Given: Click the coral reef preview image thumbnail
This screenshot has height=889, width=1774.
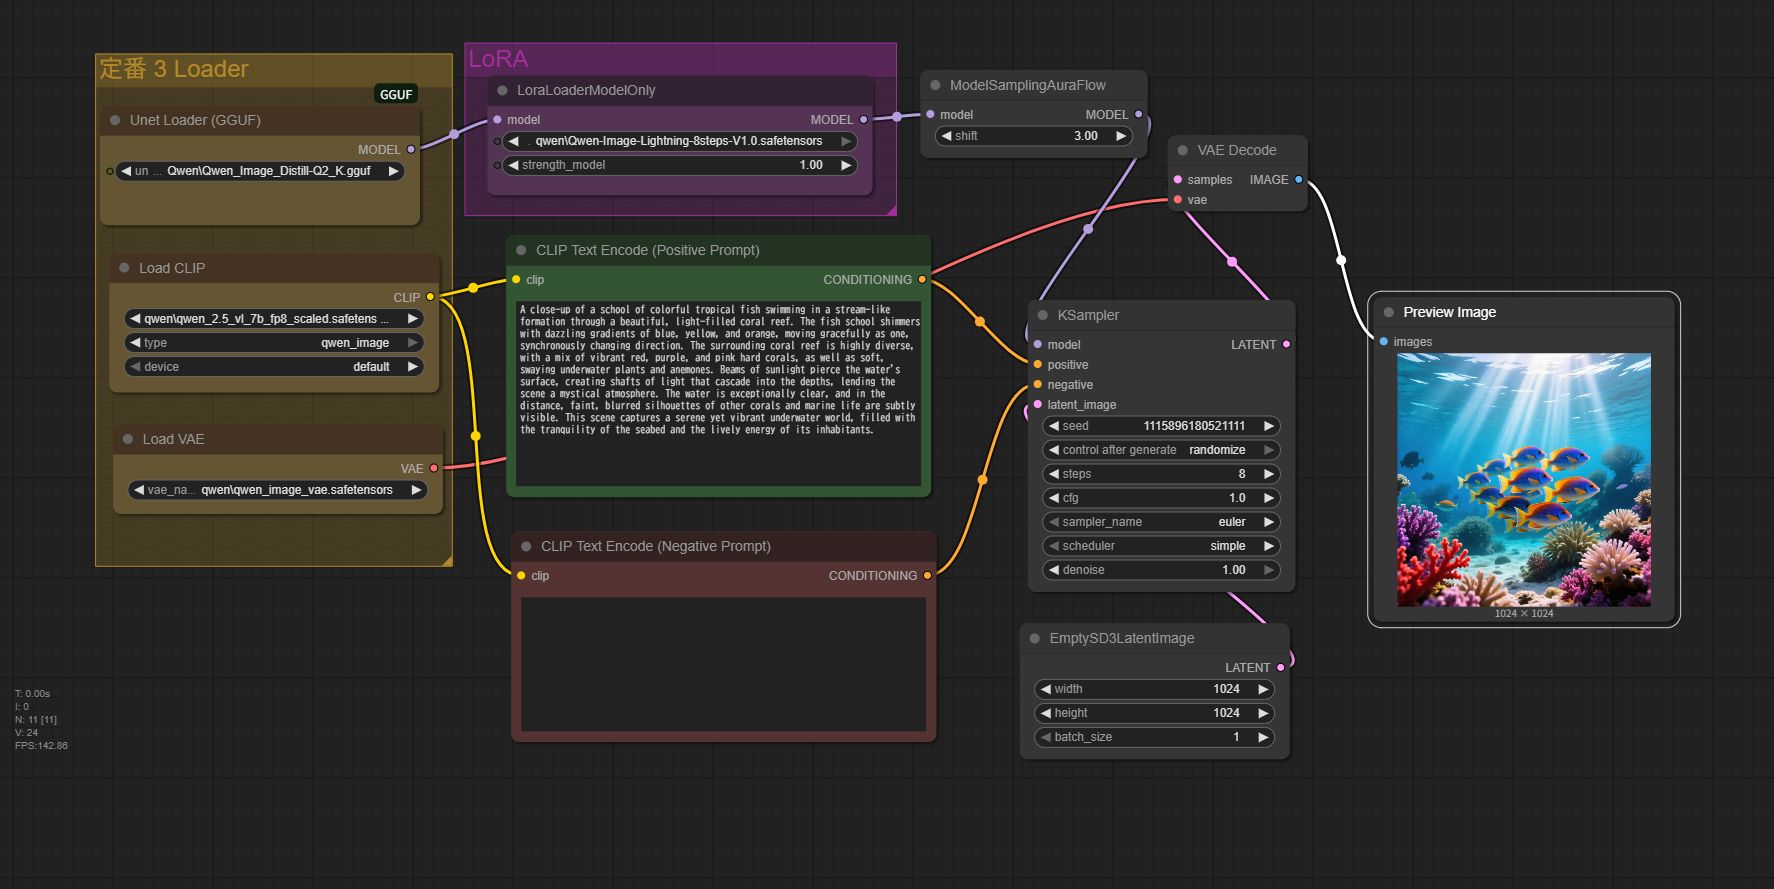Looking at the screenshot, I should [x=1523, y=479].
